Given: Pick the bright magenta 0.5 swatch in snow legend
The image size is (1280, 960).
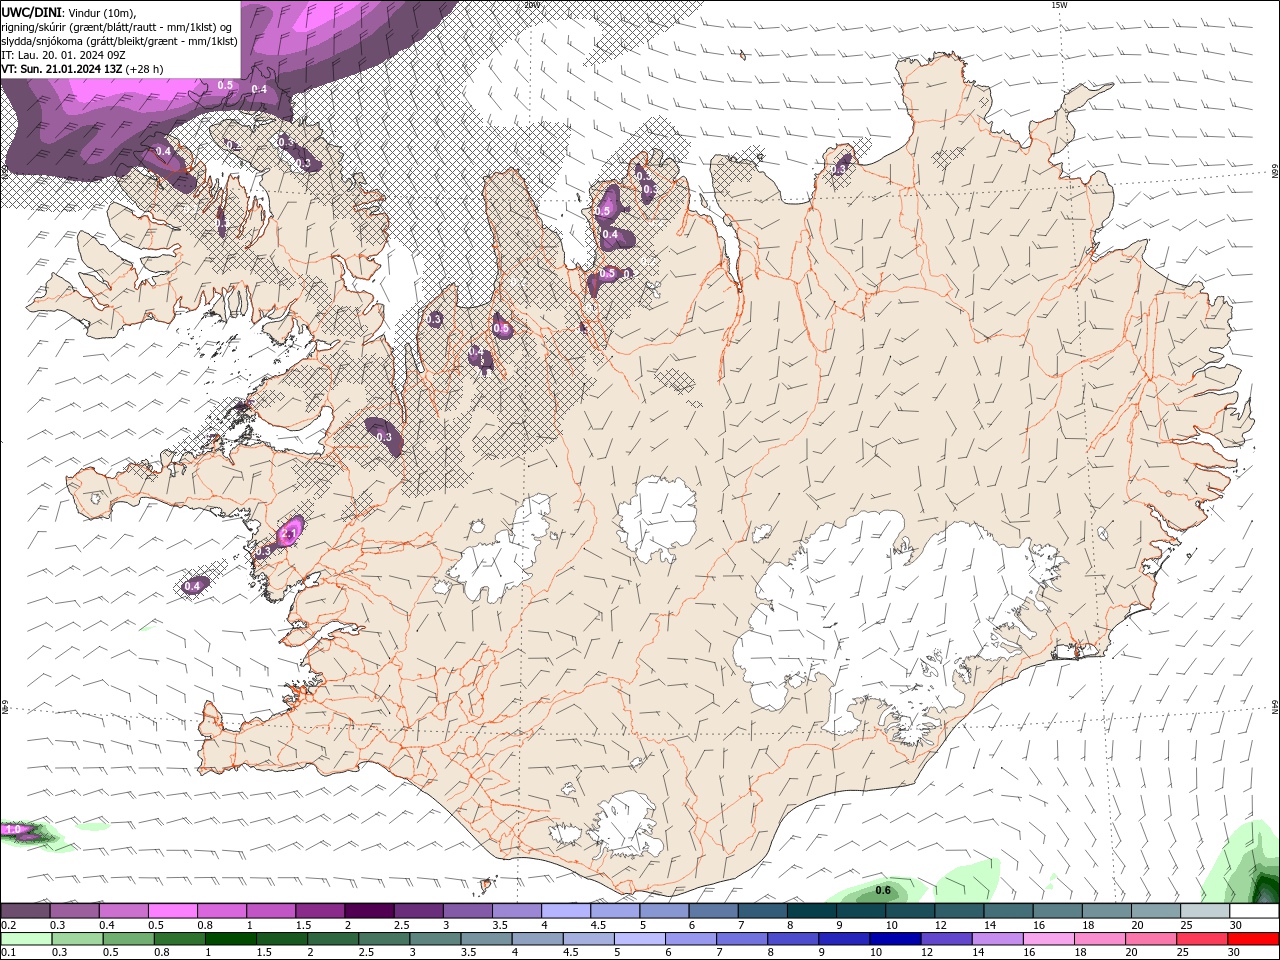Looking at the screenshot, I should point(172,911).
